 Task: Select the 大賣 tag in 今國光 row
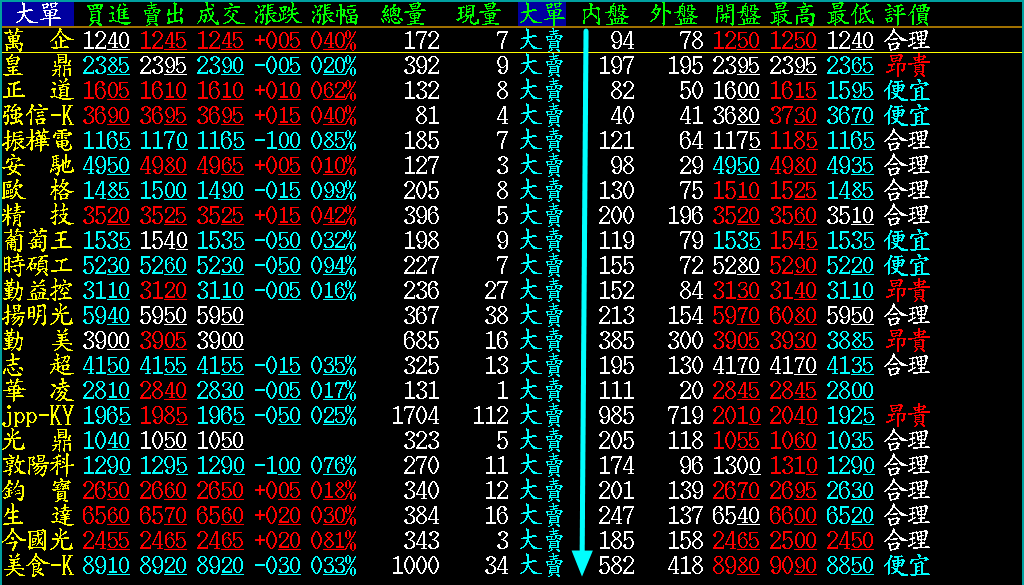tap(541, 540)
